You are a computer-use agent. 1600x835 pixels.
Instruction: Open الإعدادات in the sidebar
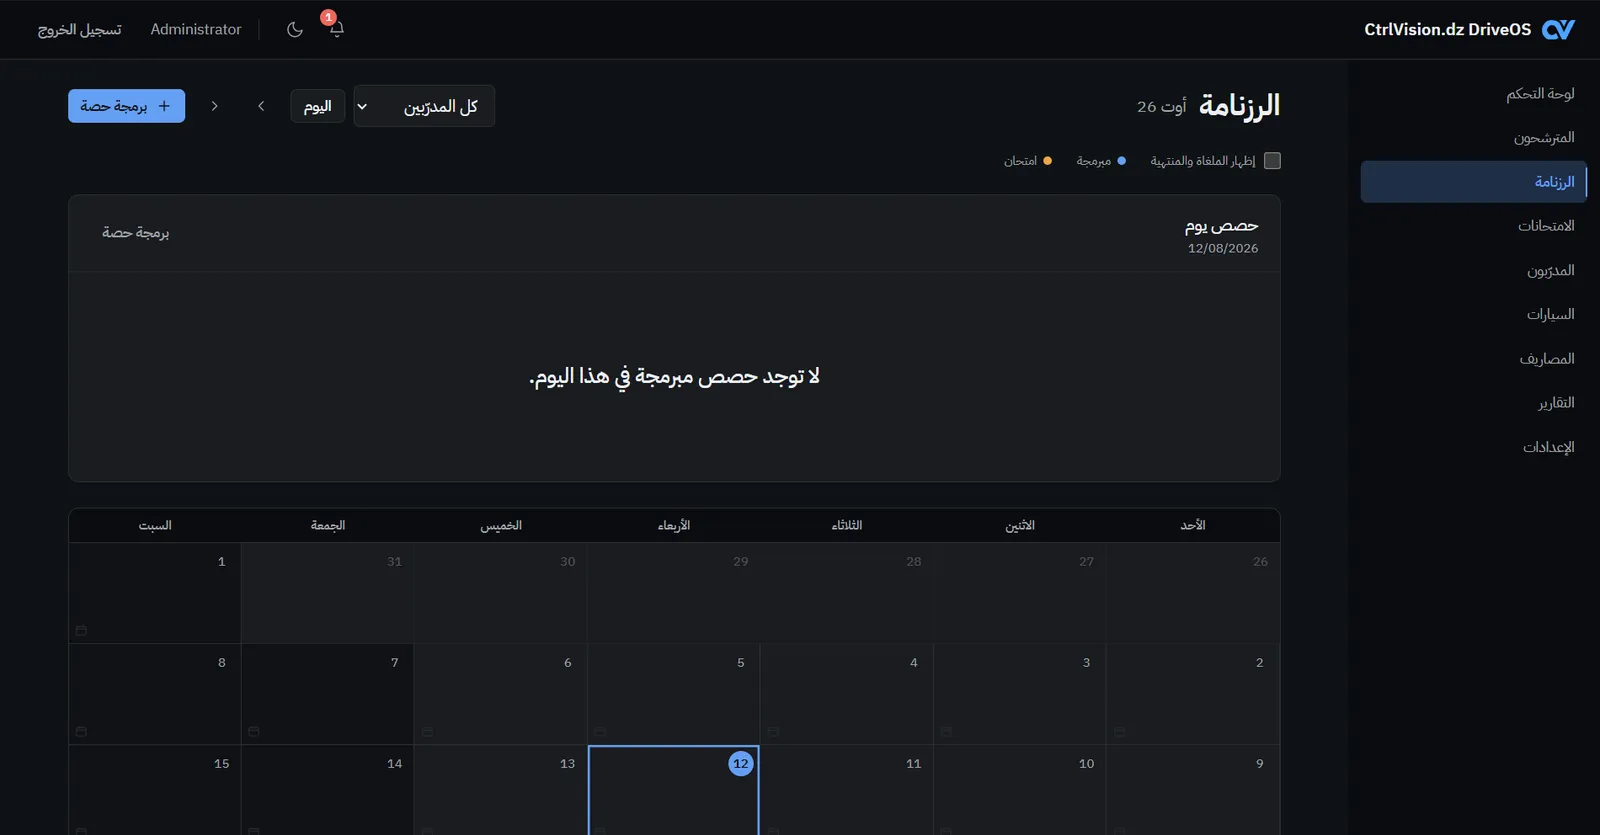[1474, 447]
